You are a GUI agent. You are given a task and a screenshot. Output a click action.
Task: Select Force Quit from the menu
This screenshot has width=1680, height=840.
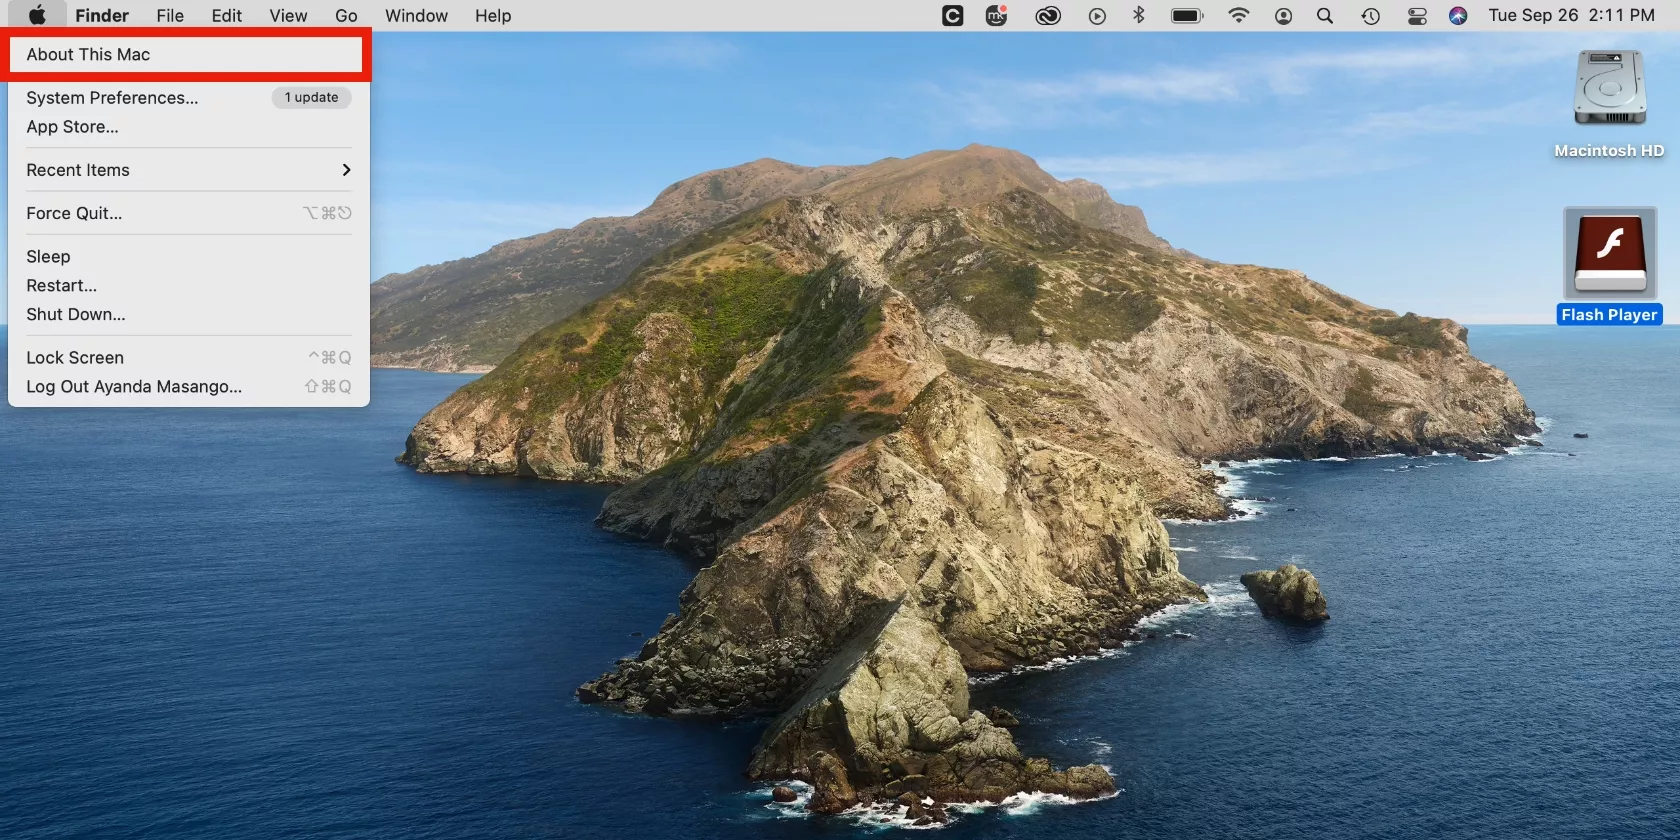point(74,213)
